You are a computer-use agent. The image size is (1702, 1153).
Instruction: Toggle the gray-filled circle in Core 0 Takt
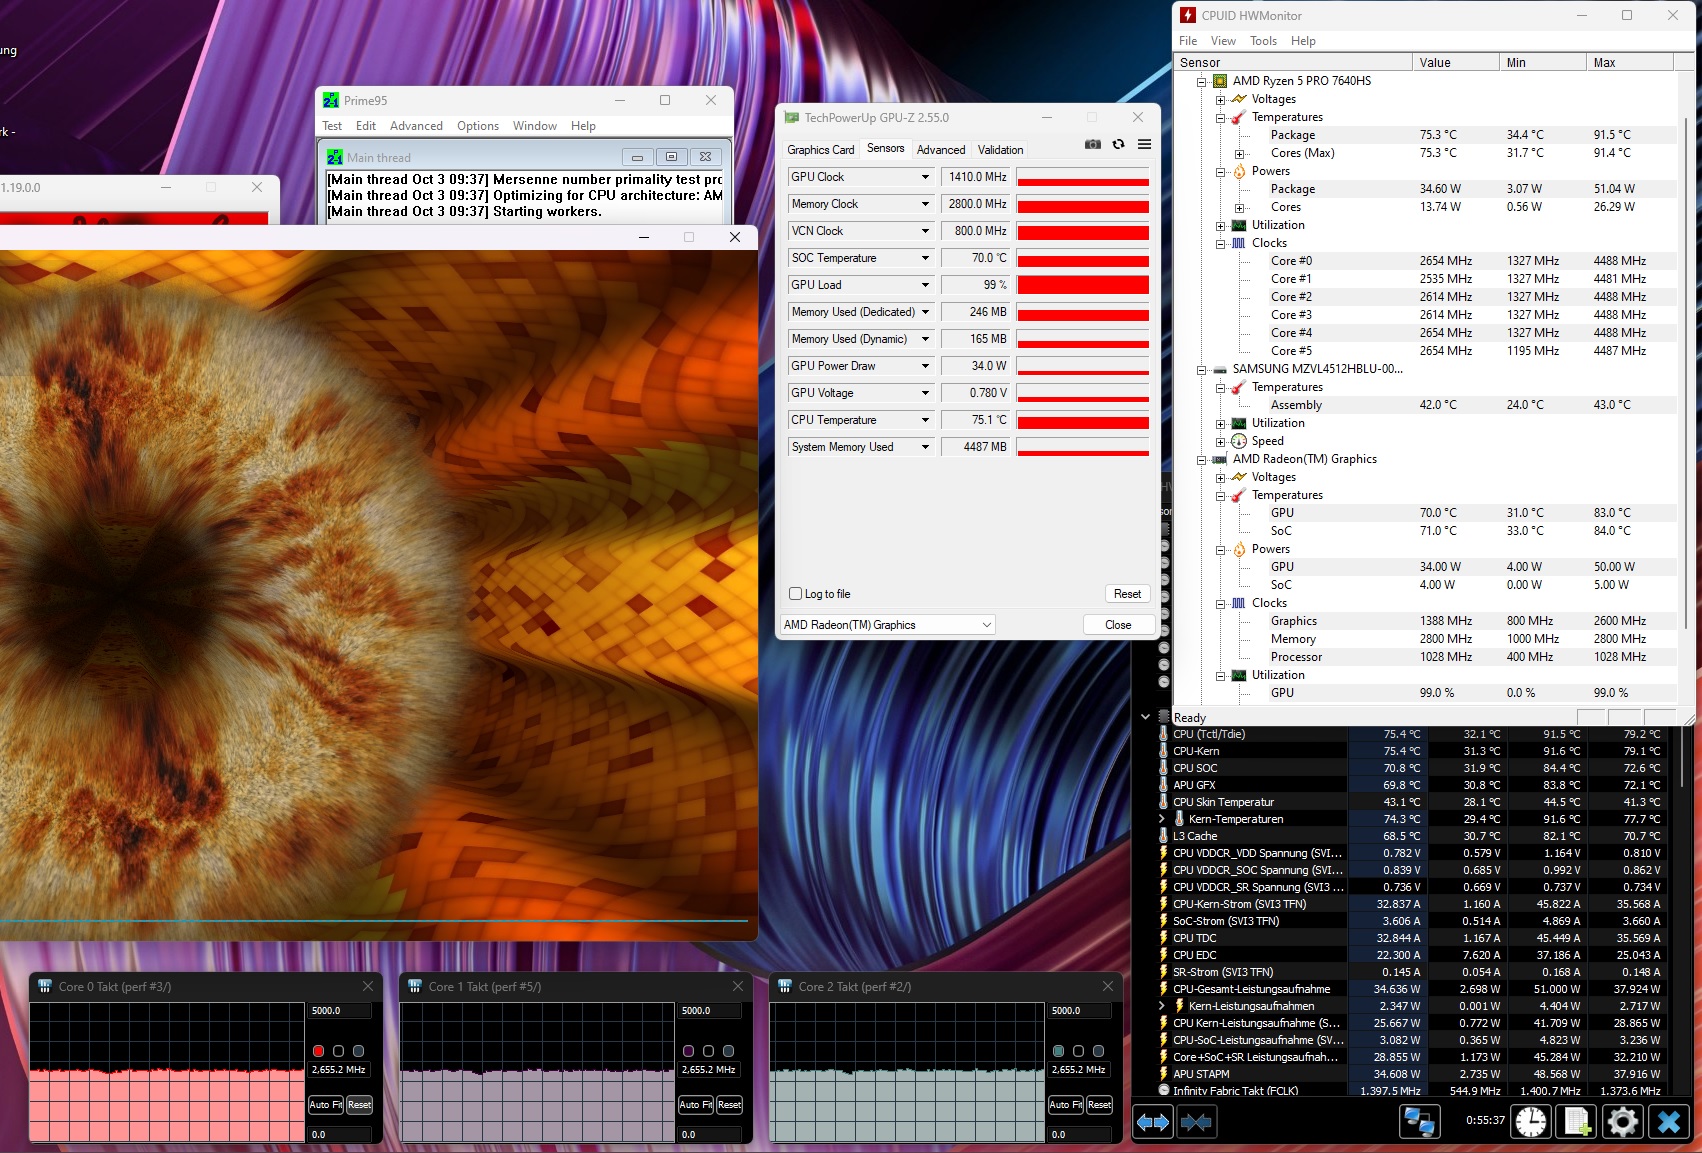[x=358, y=1051]
